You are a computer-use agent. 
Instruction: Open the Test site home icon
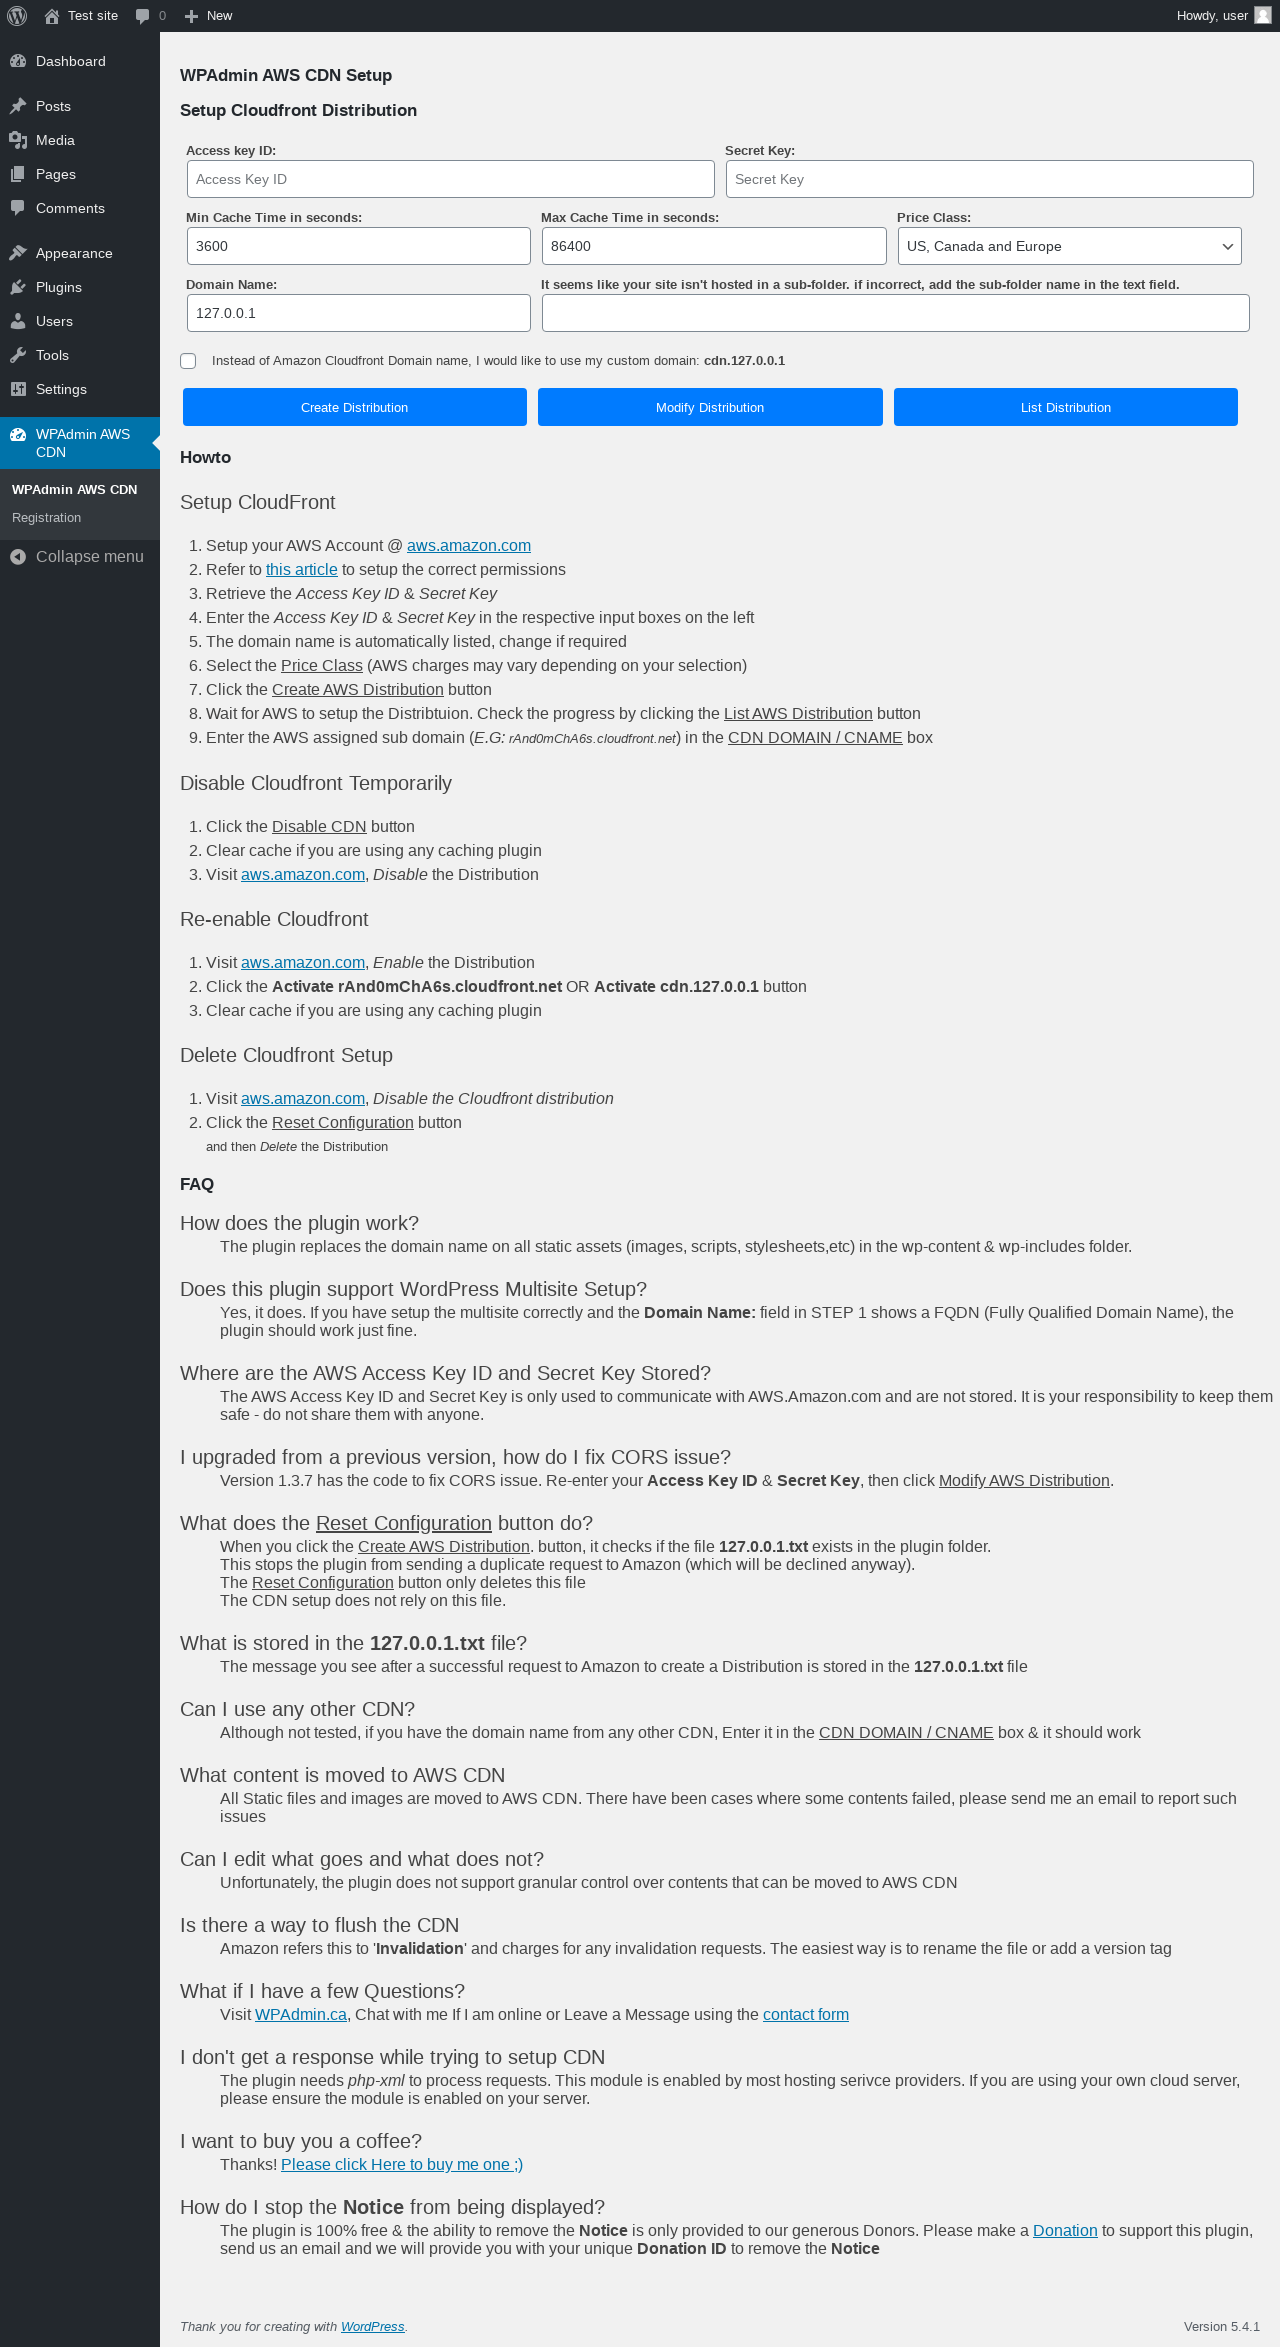coord(52,16)
